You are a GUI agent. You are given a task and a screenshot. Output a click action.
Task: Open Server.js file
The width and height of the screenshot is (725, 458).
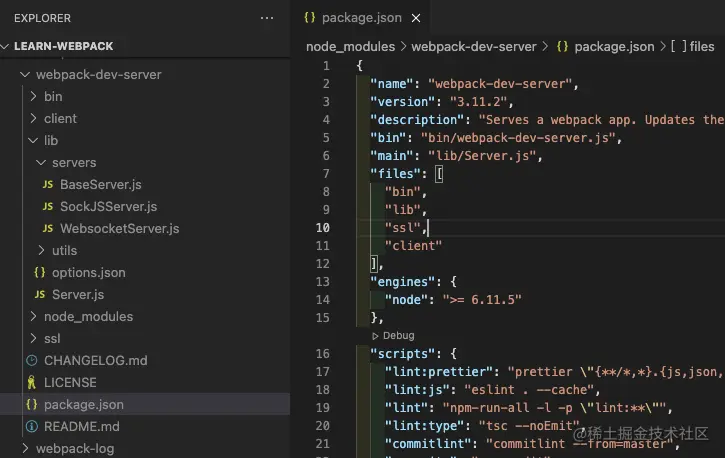click(x=78, y=294)
